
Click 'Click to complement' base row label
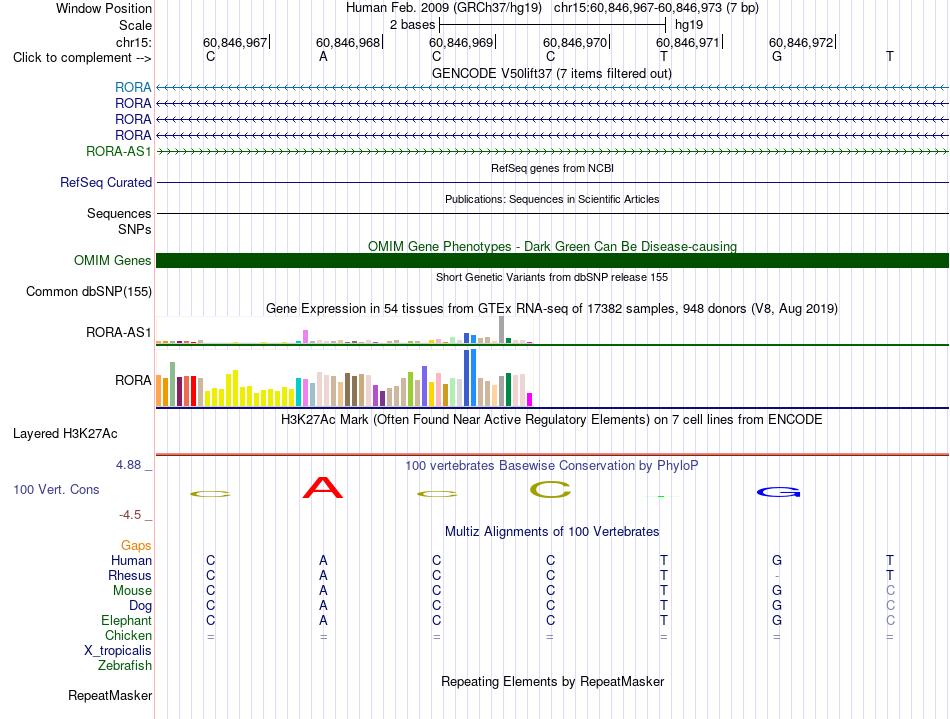[x=82, y=58]
